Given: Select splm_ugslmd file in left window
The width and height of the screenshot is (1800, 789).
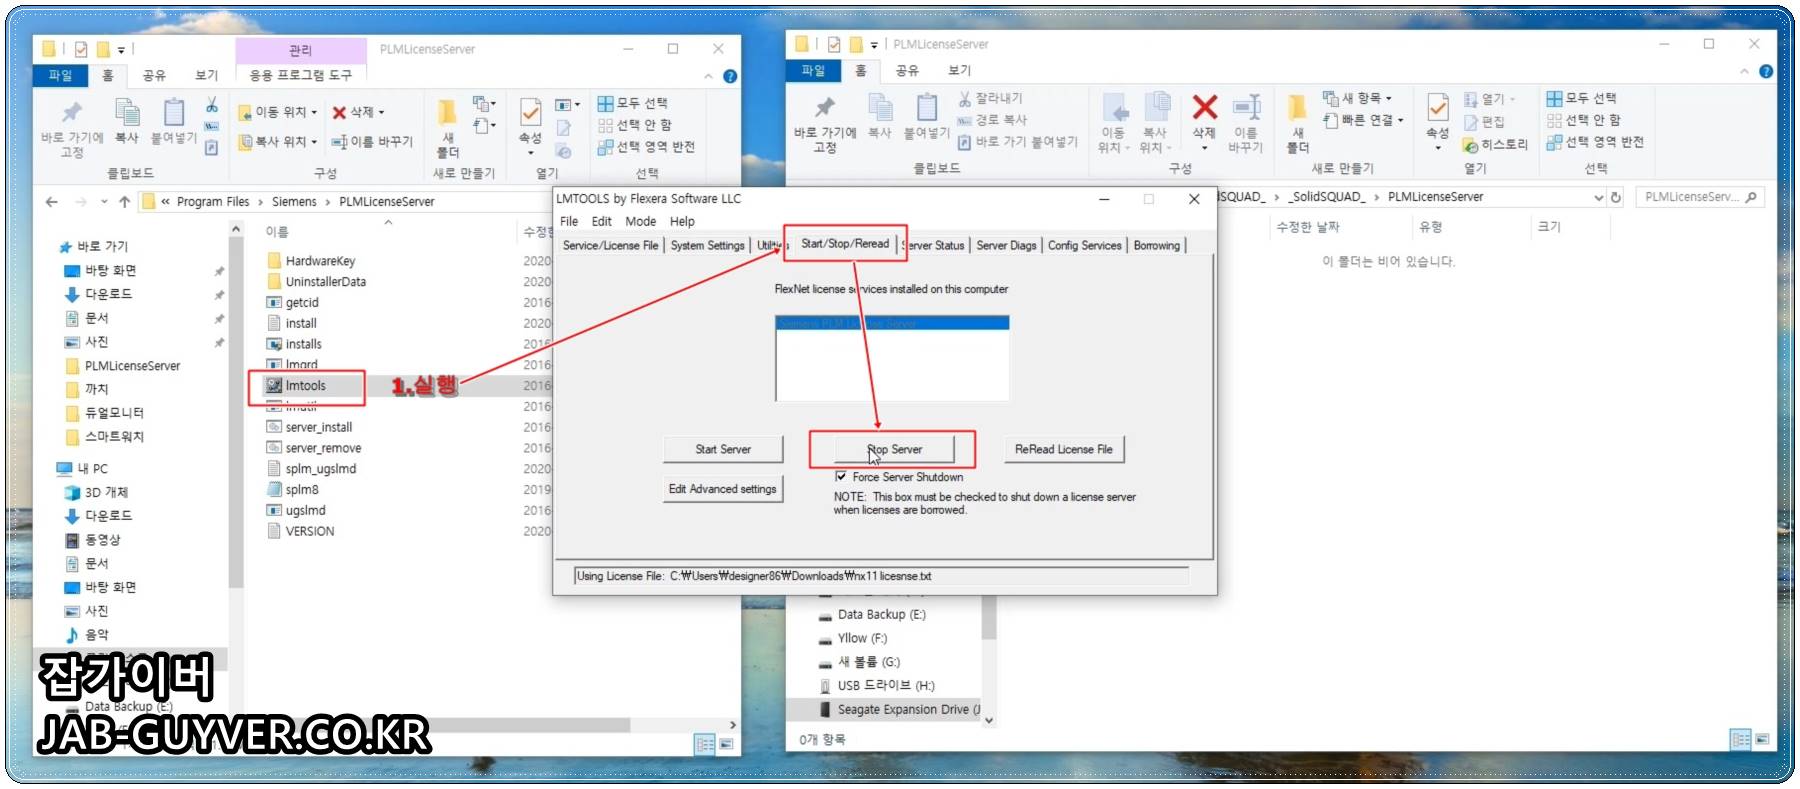Looking at the screenshot, I should click(x=311, y=469).
